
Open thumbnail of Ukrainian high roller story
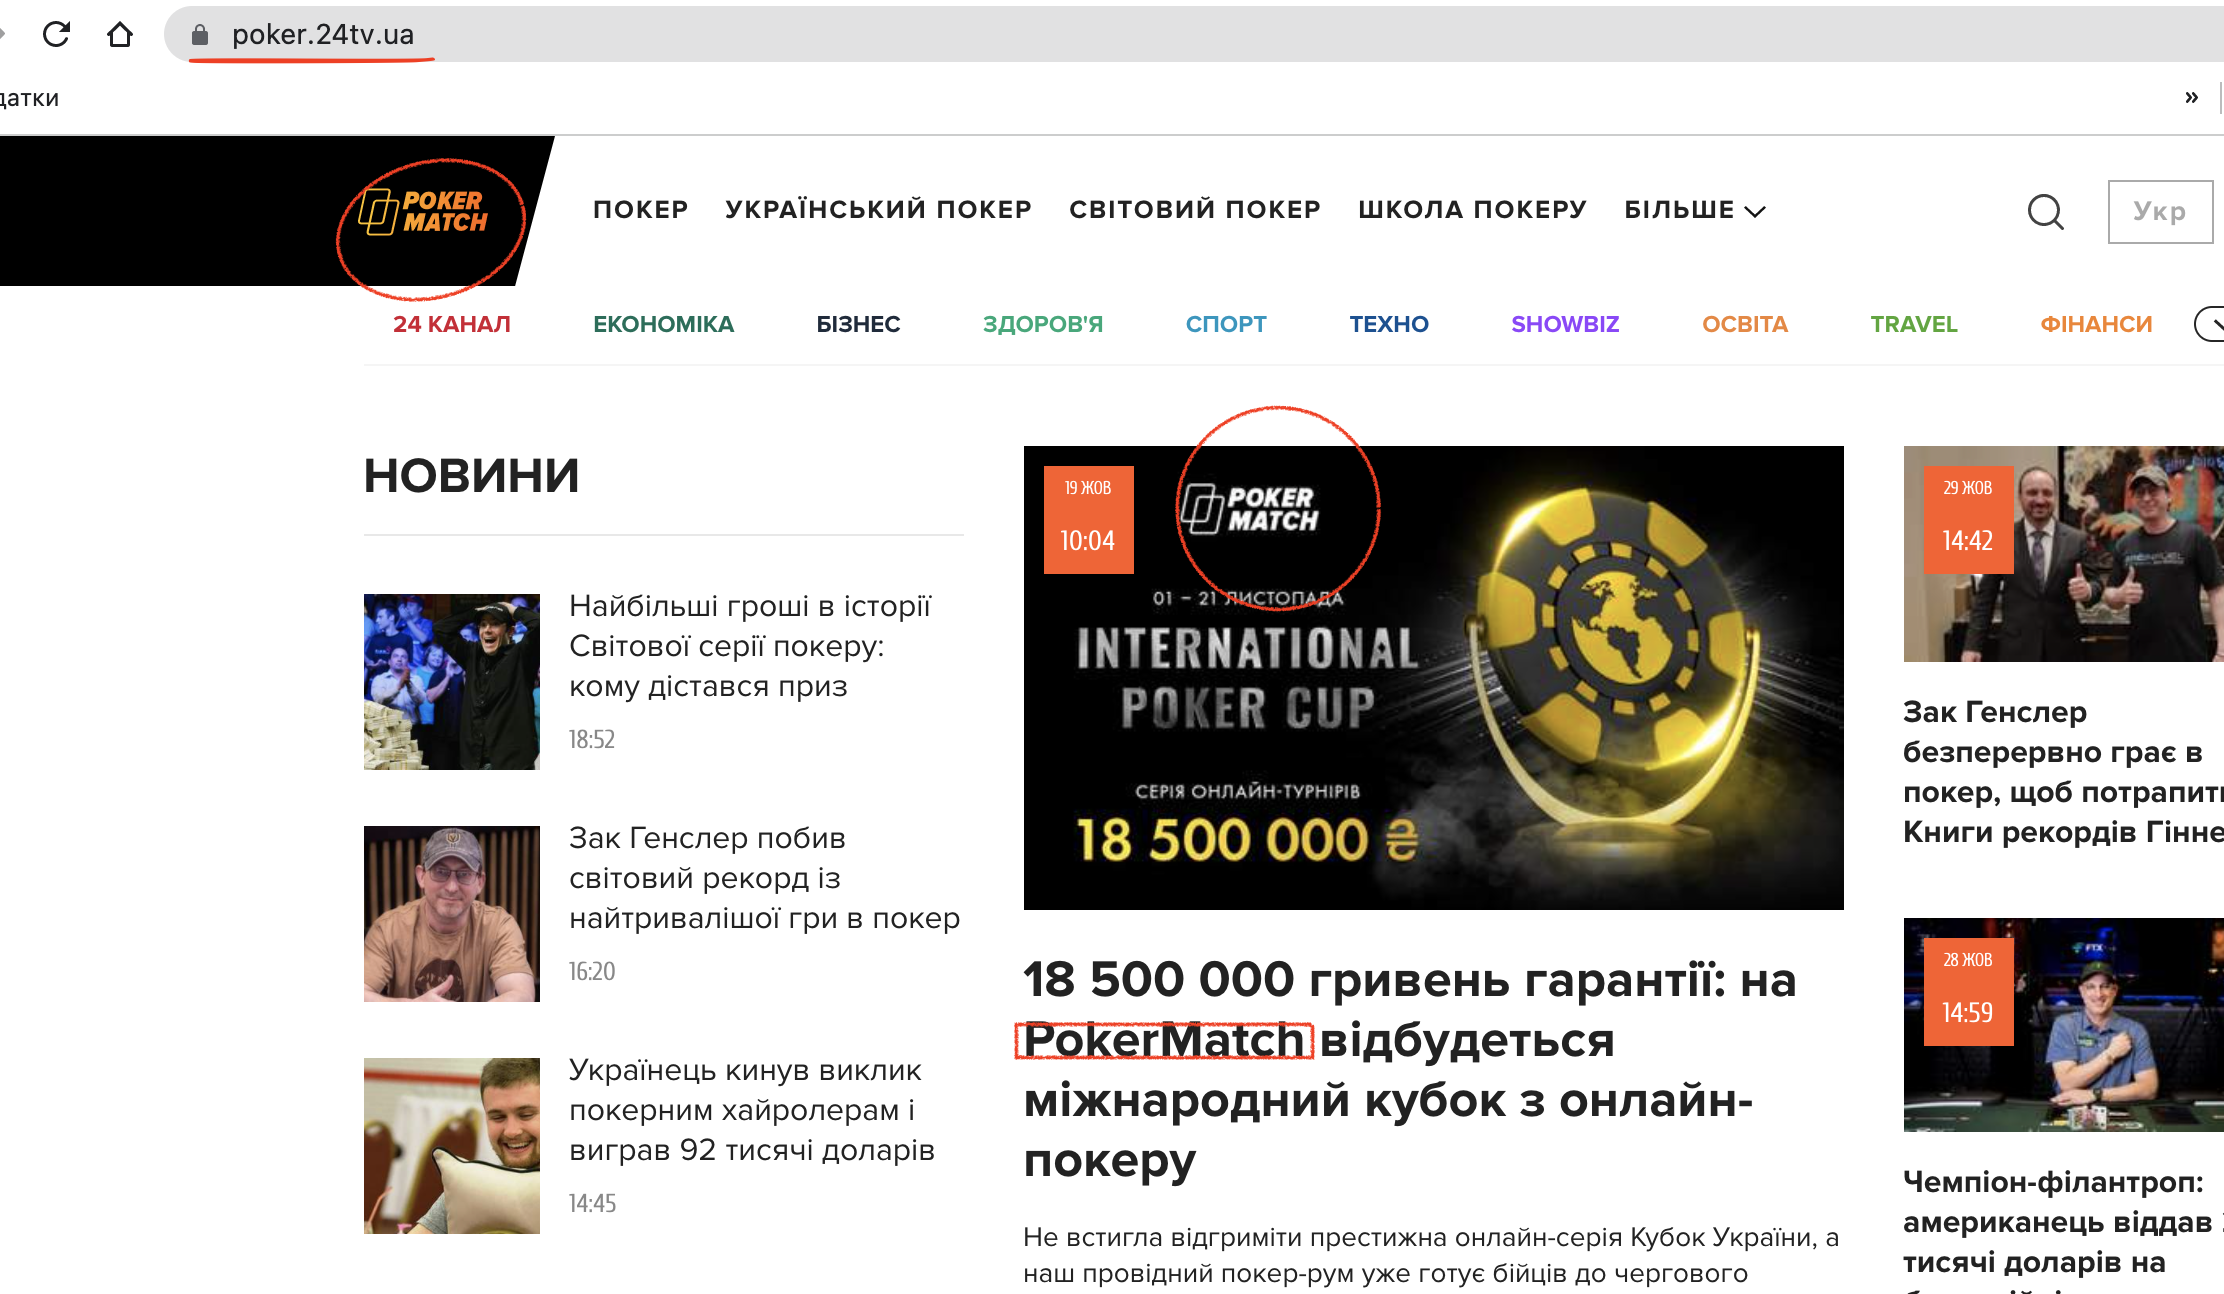[x=452, y=1146]
